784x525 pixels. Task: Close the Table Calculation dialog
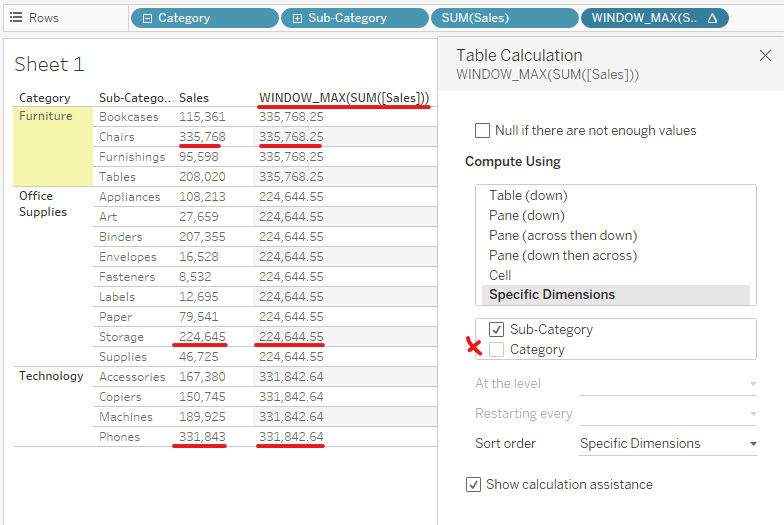[765, 56]
